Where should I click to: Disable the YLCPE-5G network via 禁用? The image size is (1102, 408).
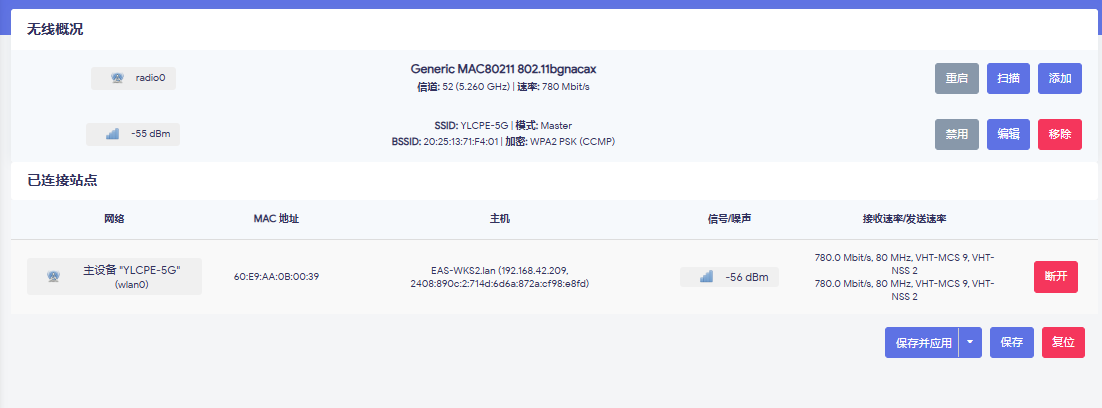click(956, 134)
